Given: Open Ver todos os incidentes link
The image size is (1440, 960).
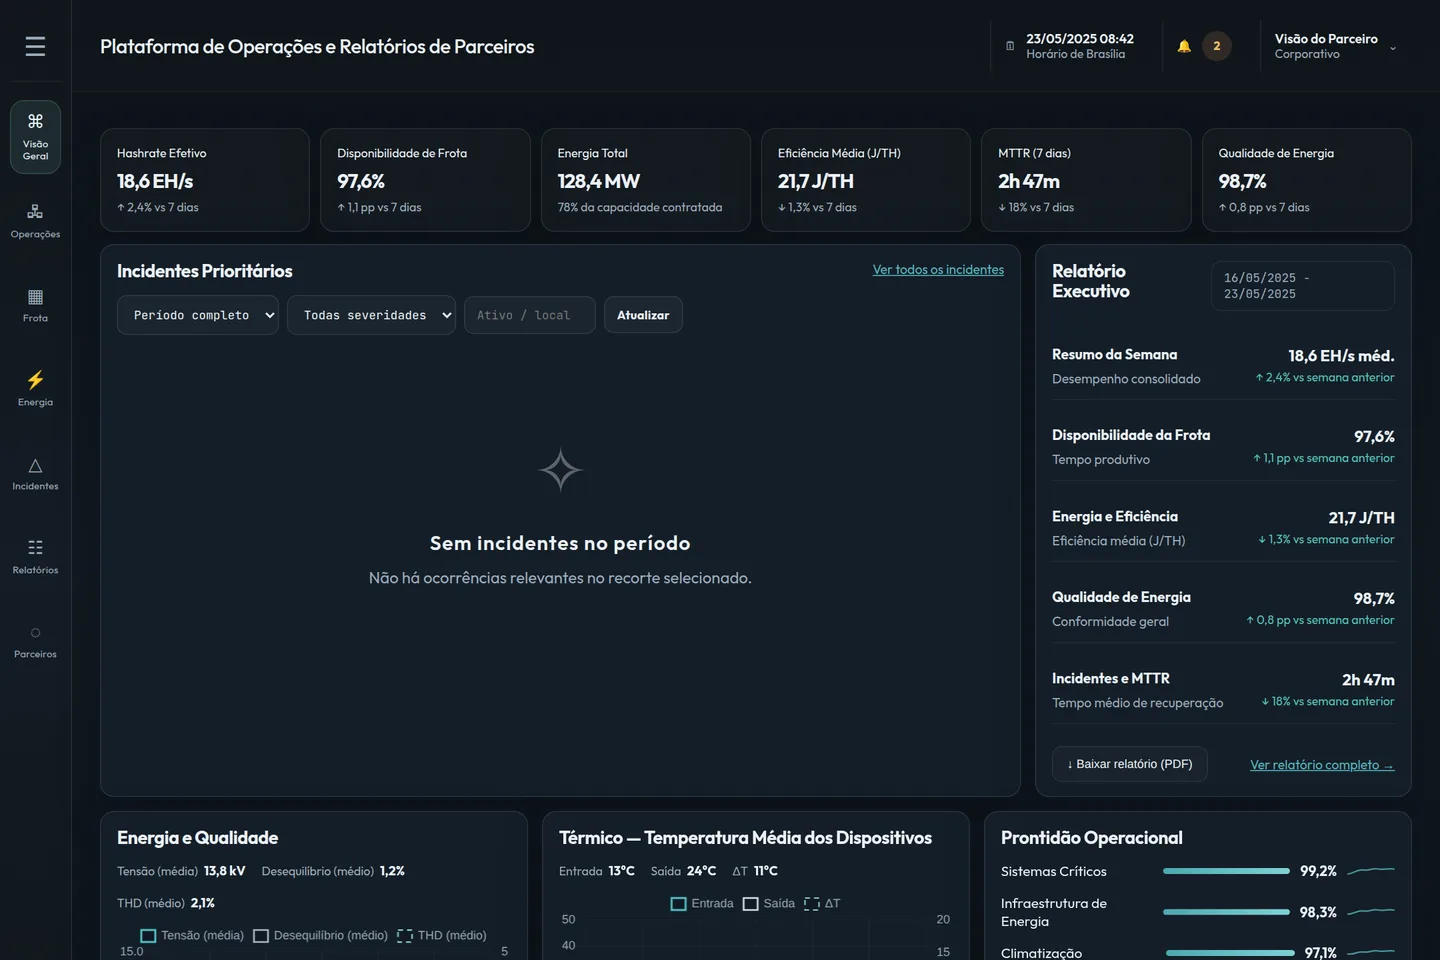Looking at the screenshot, I should coord(938,270).
